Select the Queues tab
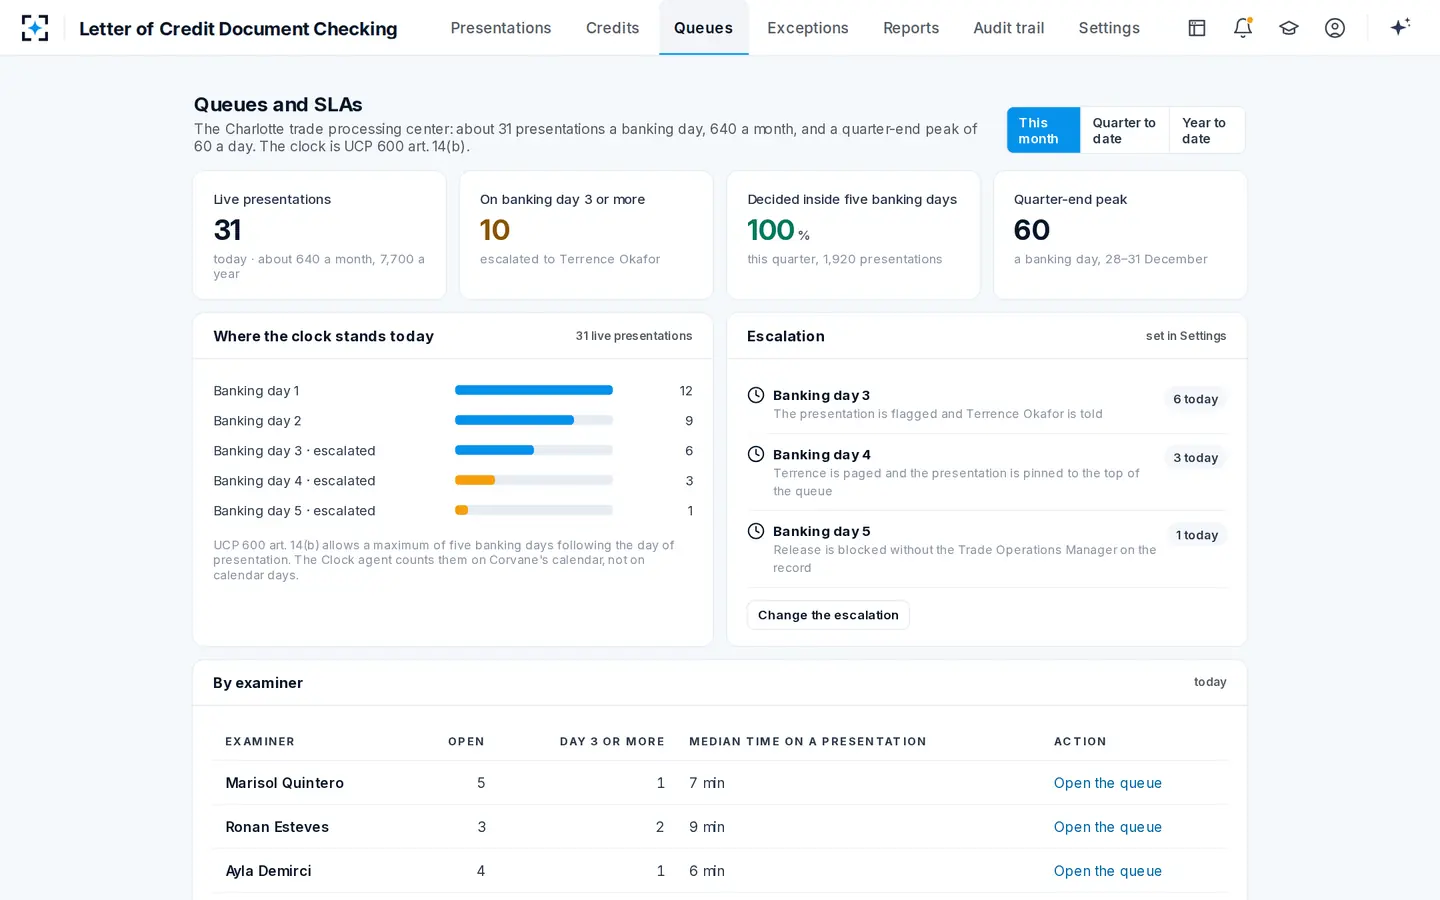Screen dimensions: 1440x900 tap(703, 28)
